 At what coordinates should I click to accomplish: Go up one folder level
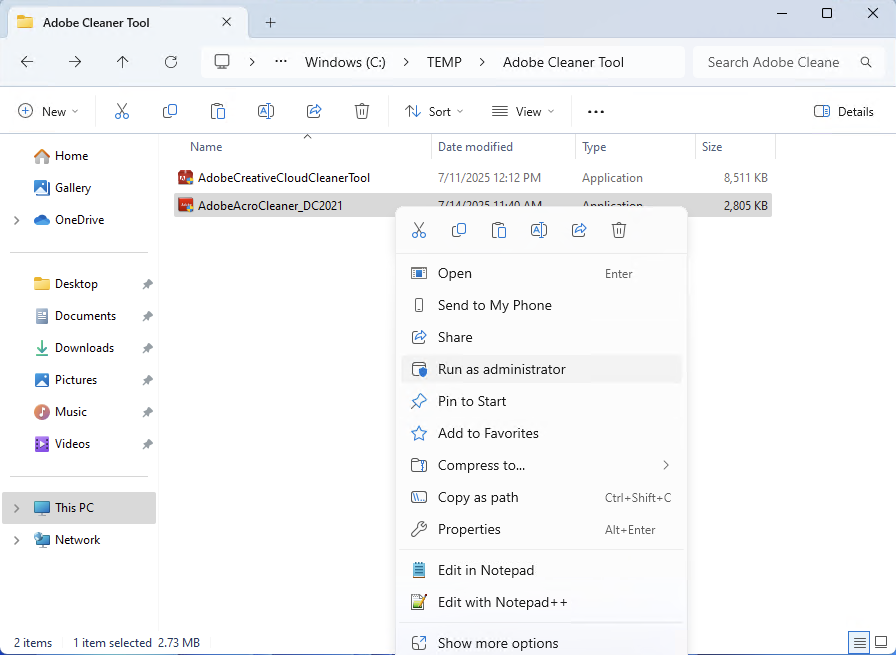pos(123,62)
